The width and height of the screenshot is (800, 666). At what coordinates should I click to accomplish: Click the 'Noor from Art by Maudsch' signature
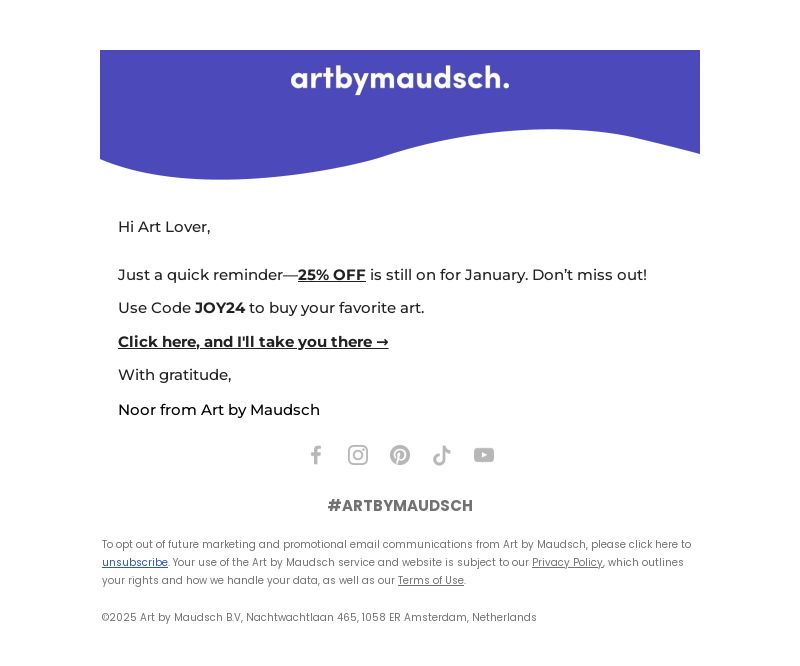coord(219,410)
